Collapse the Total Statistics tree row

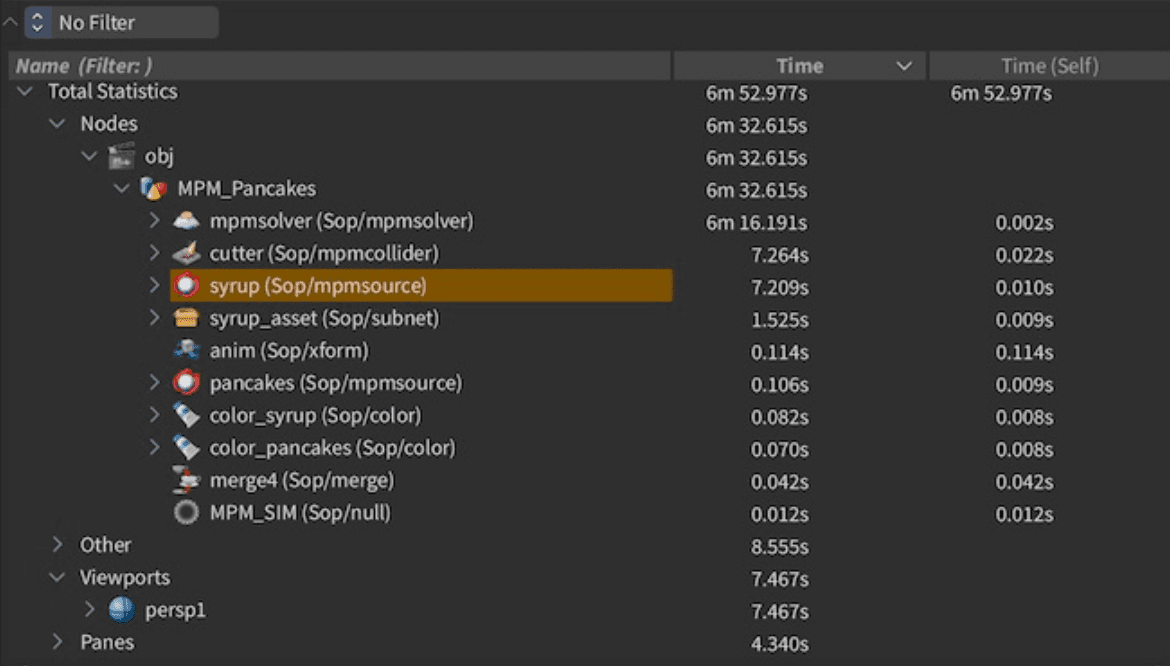[x=25, y=92]
